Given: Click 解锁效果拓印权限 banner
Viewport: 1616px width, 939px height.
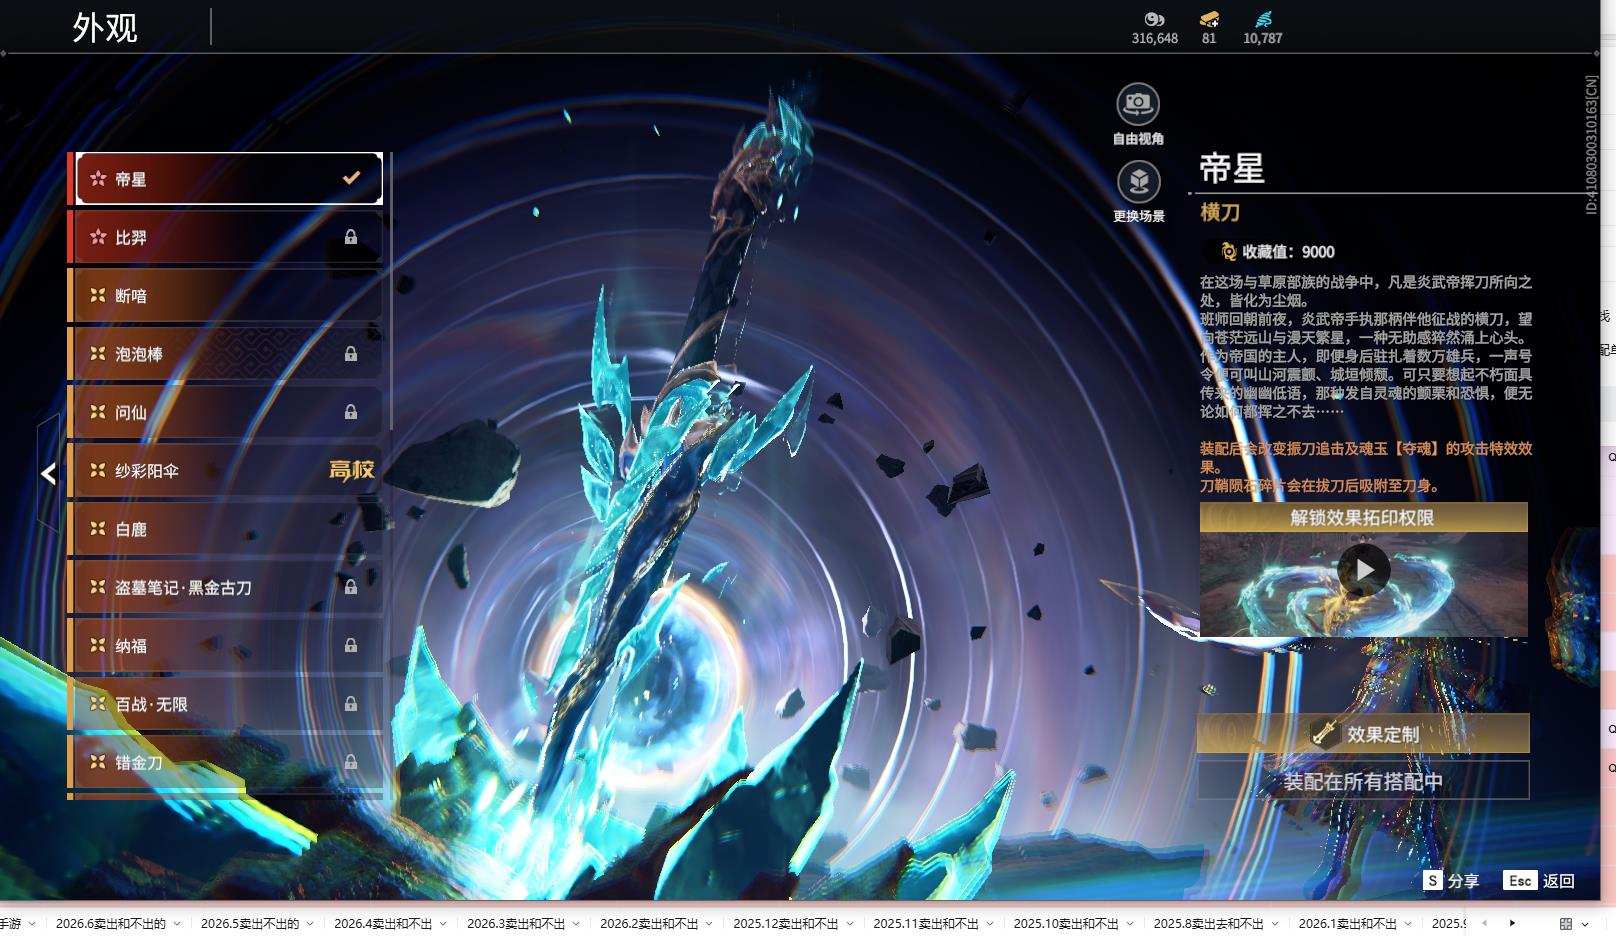Looking at the screenshot, I should pyautogui.click(x=1363, y=517).
